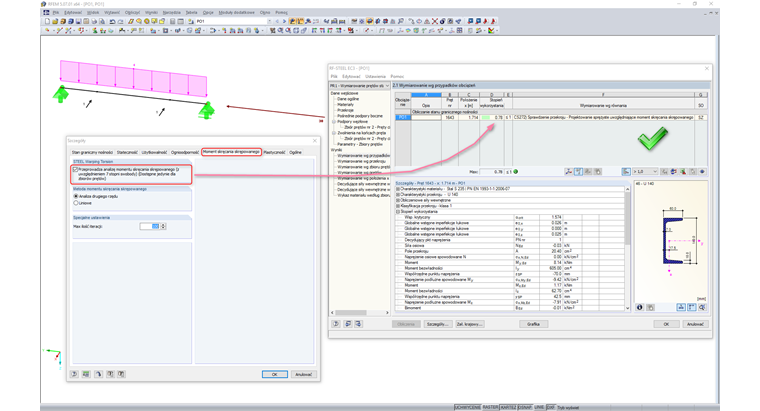Go to next load case arrow
The image size is (760, 411).
pyautogui.click(x=284, y=21)
